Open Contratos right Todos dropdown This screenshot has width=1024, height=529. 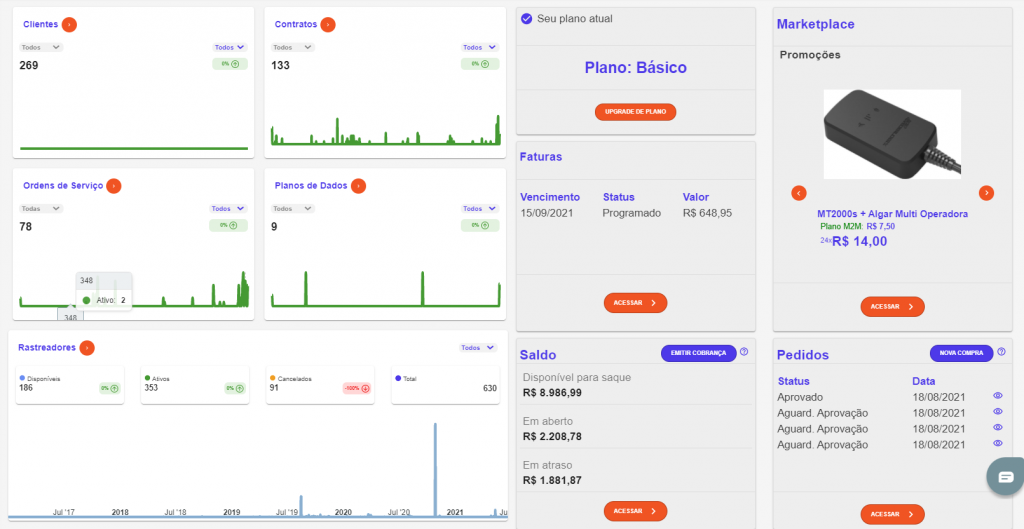coord(481,47)
